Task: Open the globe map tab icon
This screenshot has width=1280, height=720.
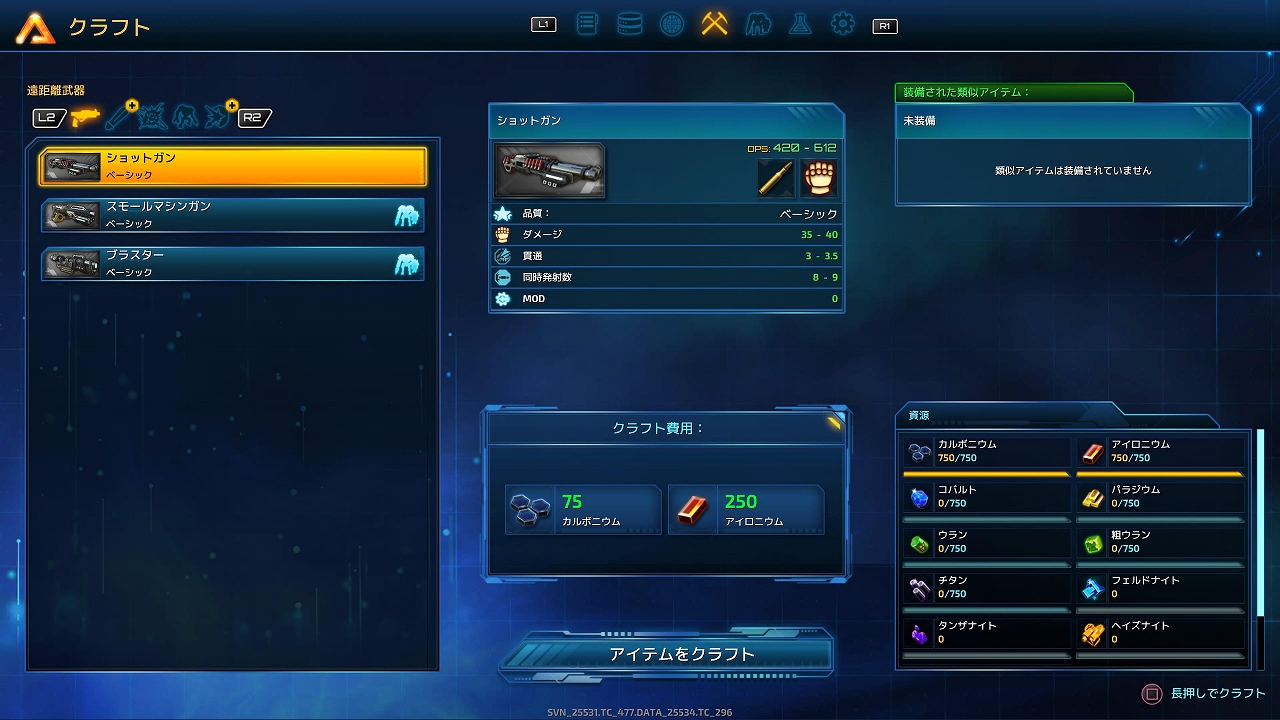Action: pos(672,24)
